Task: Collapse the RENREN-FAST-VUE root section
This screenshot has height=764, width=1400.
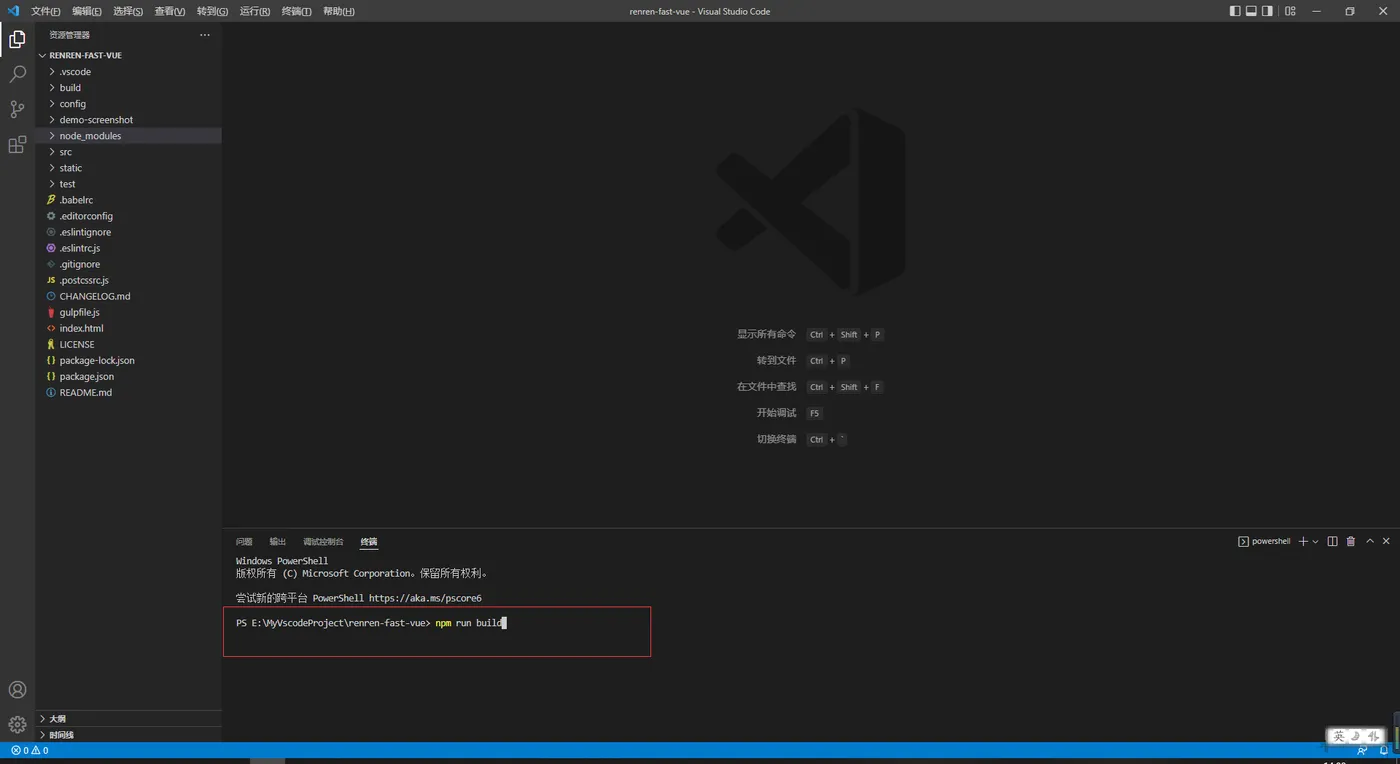Action: click(128, 55)
